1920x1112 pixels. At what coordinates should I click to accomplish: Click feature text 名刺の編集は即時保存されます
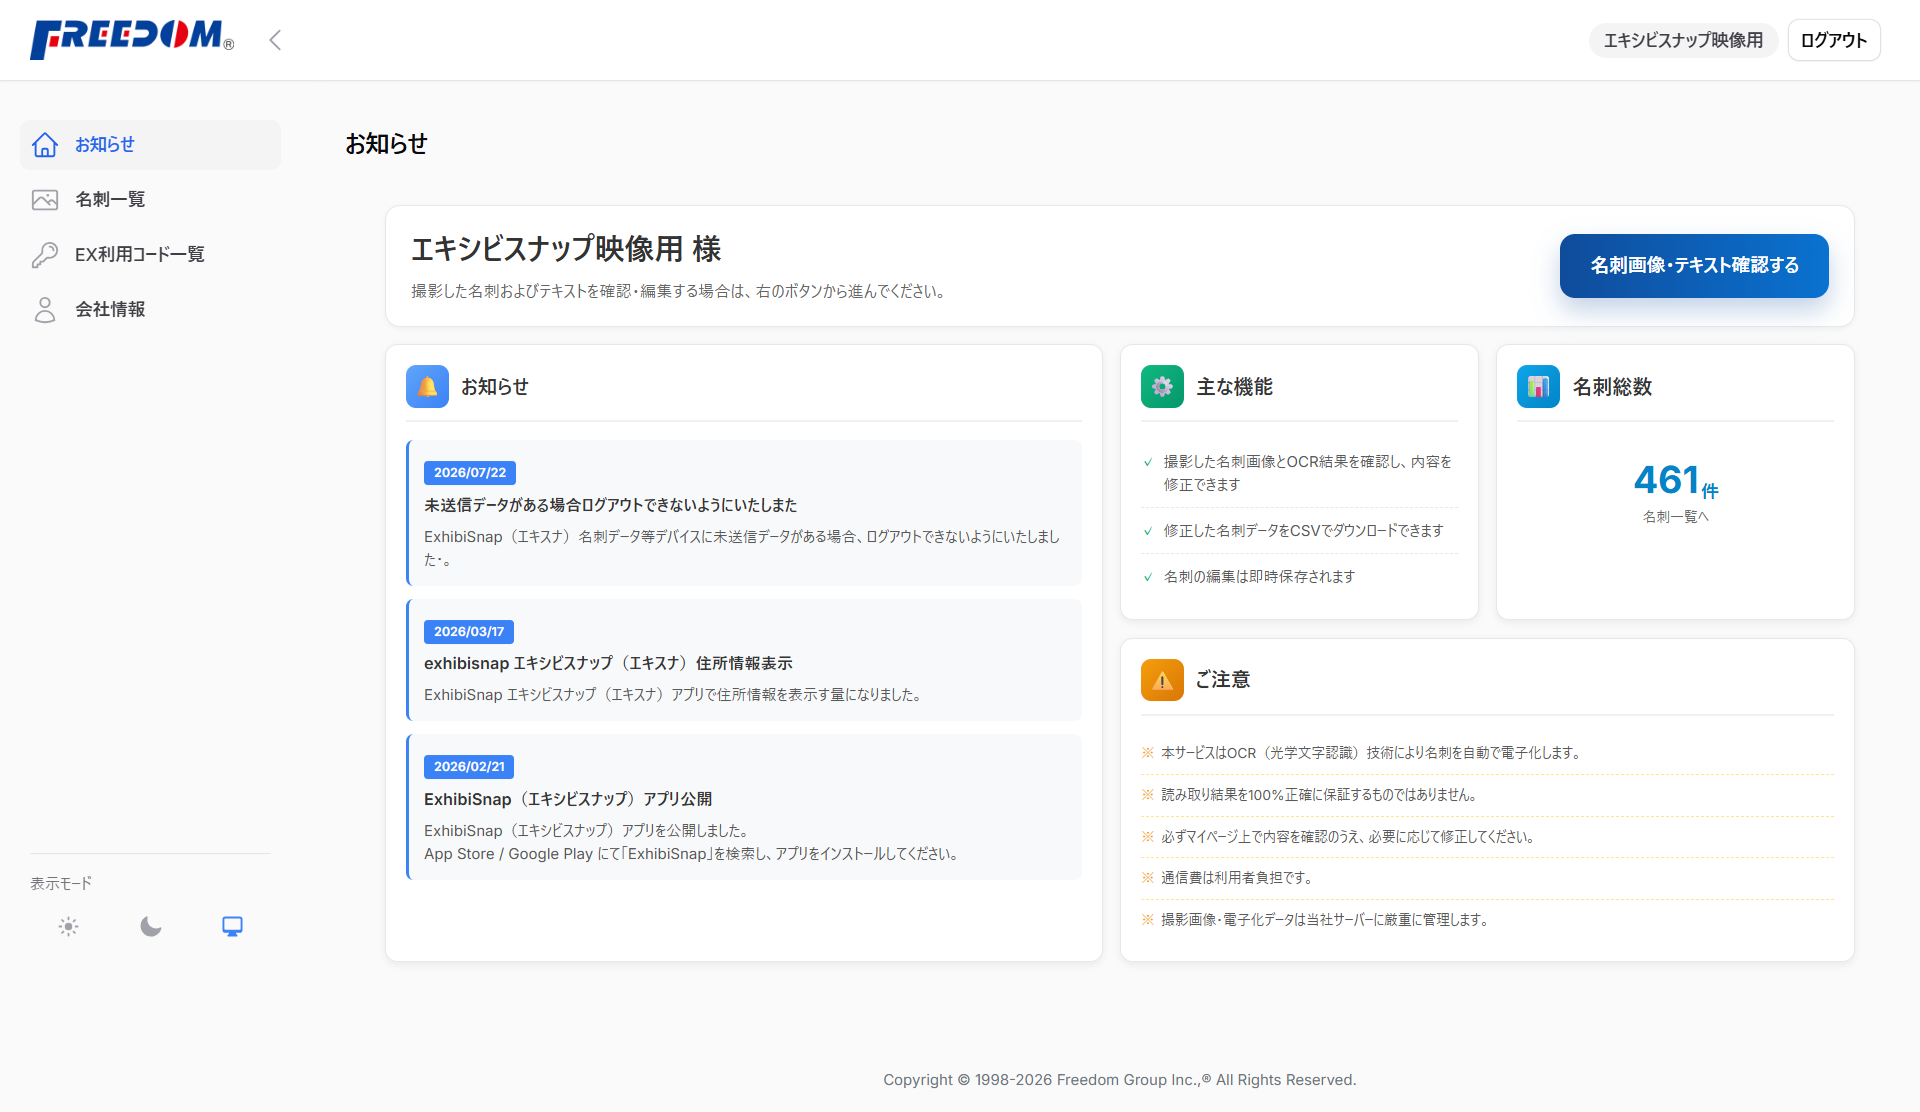pos(1259,577)
